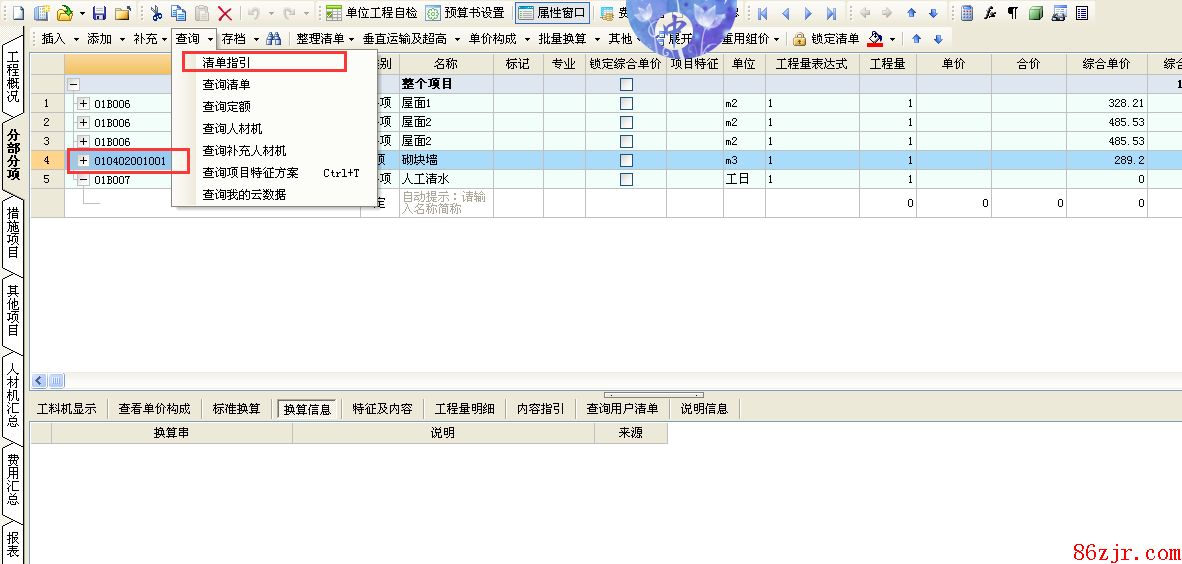Screen dimensions: 1182x564
Task: Open the 插入 dropdown menu
Action: (59, 39)
